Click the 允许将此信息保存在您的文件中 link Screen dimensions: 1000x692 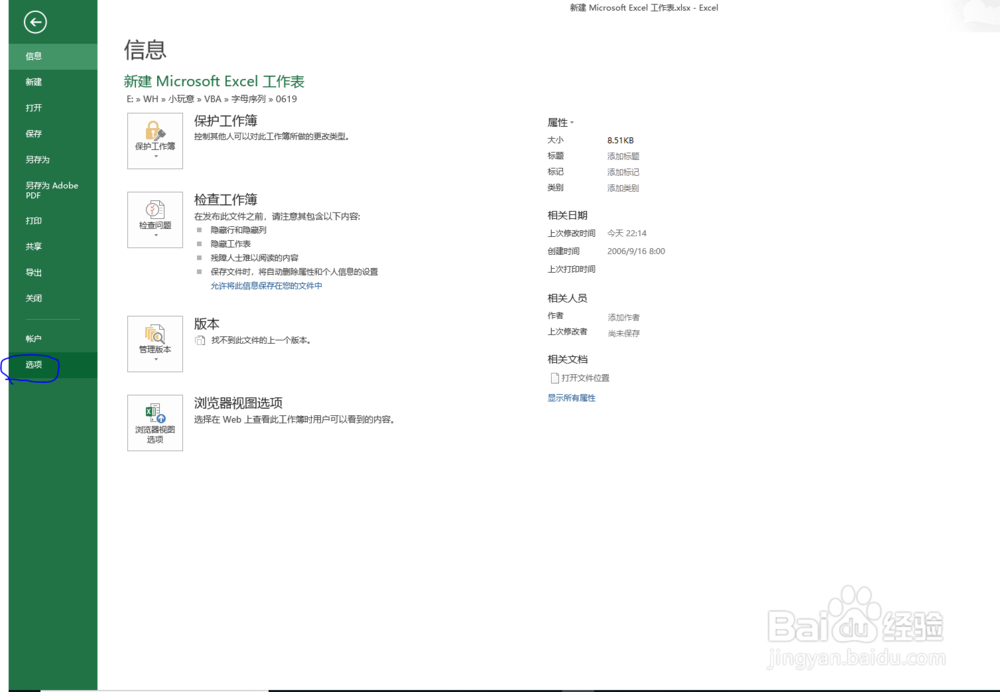pyautogui.click(x=267, y=286)
